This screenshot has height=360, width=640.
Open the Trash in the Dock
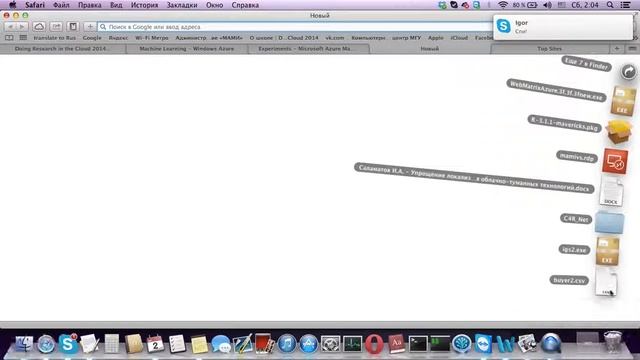(613, 342)
